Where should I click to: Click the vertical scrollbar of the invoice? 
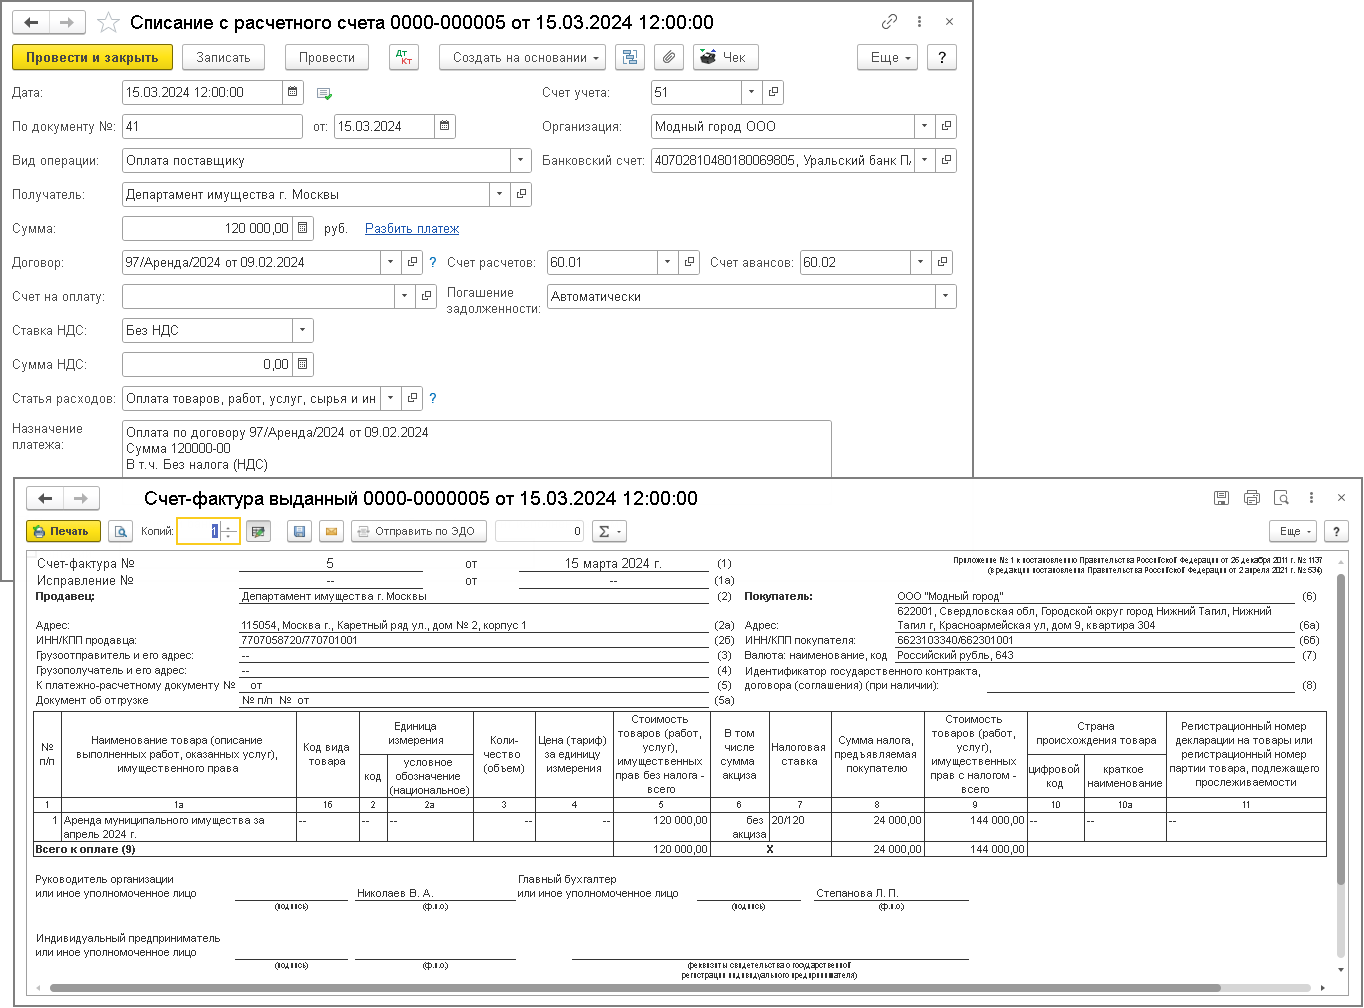[x=1341, y=730]
